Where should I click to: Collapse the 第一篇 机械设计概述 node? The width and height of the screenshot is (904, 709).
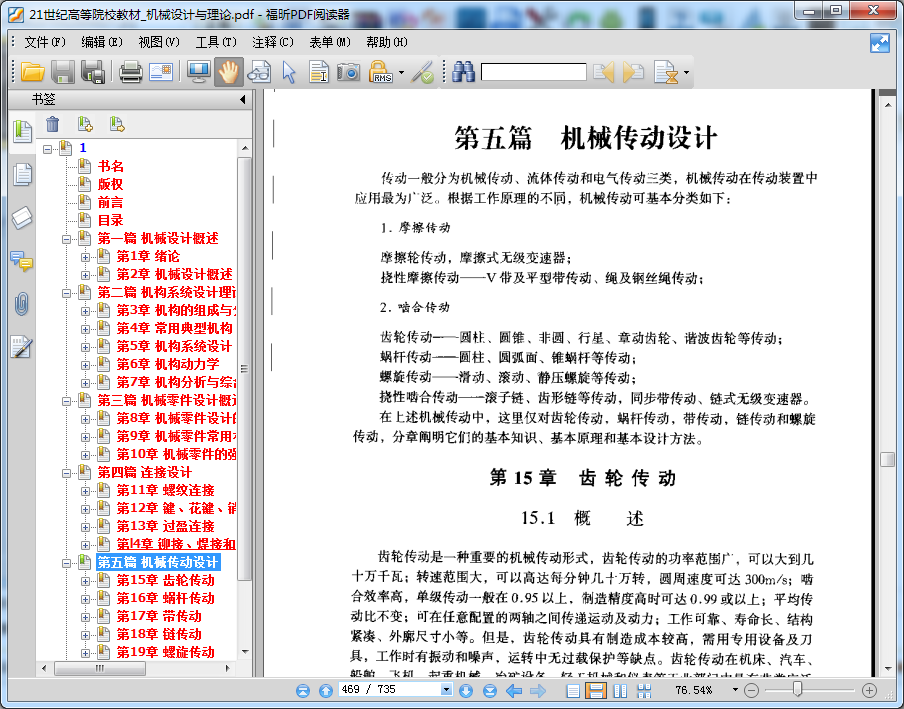[x=66, y=239]
